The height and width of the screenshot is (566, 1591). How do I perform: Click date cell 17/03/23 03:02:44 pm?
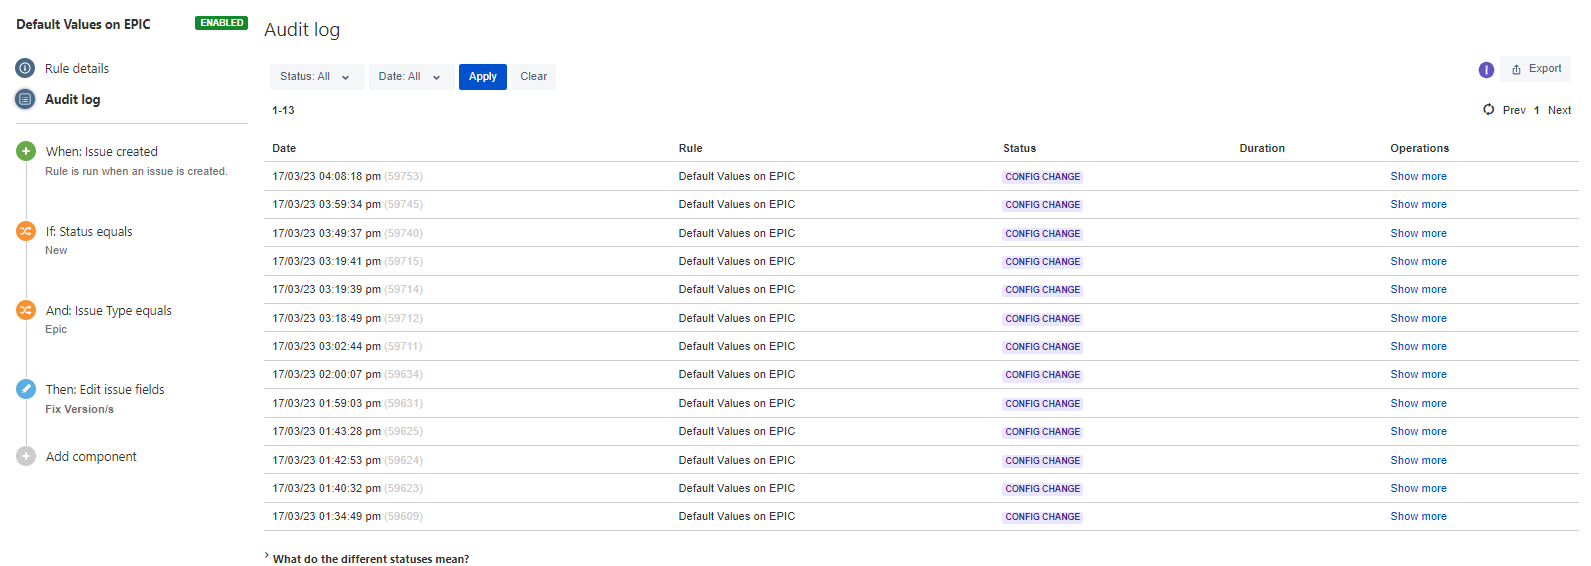[347, 346]
